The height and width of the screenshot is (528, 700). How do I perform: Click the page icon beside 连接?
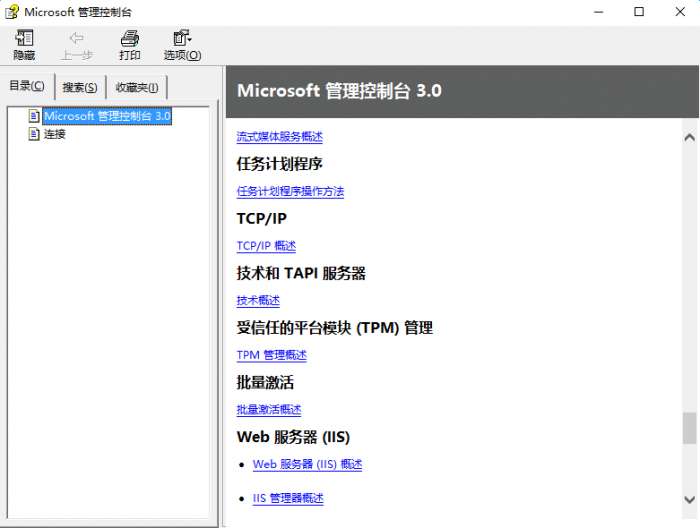tap(34, 134)
